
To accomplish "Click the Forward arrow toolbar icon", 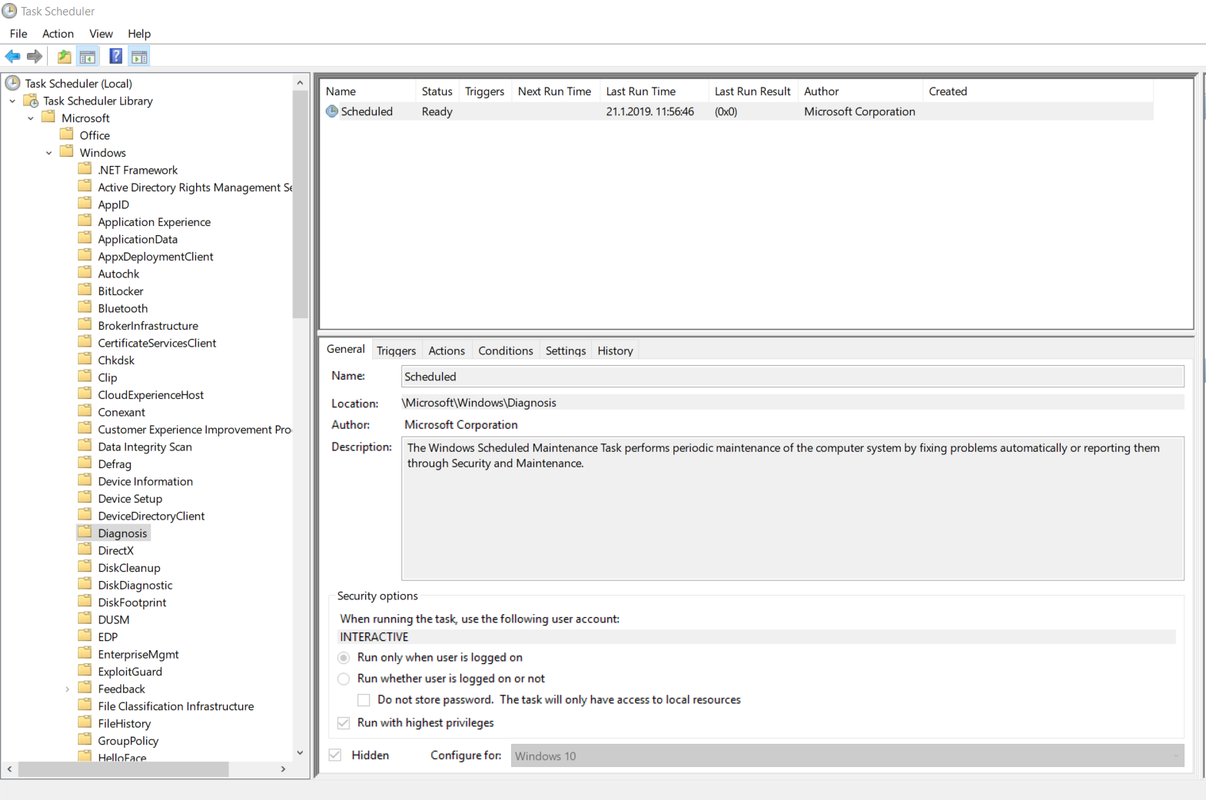I will 35,57.
